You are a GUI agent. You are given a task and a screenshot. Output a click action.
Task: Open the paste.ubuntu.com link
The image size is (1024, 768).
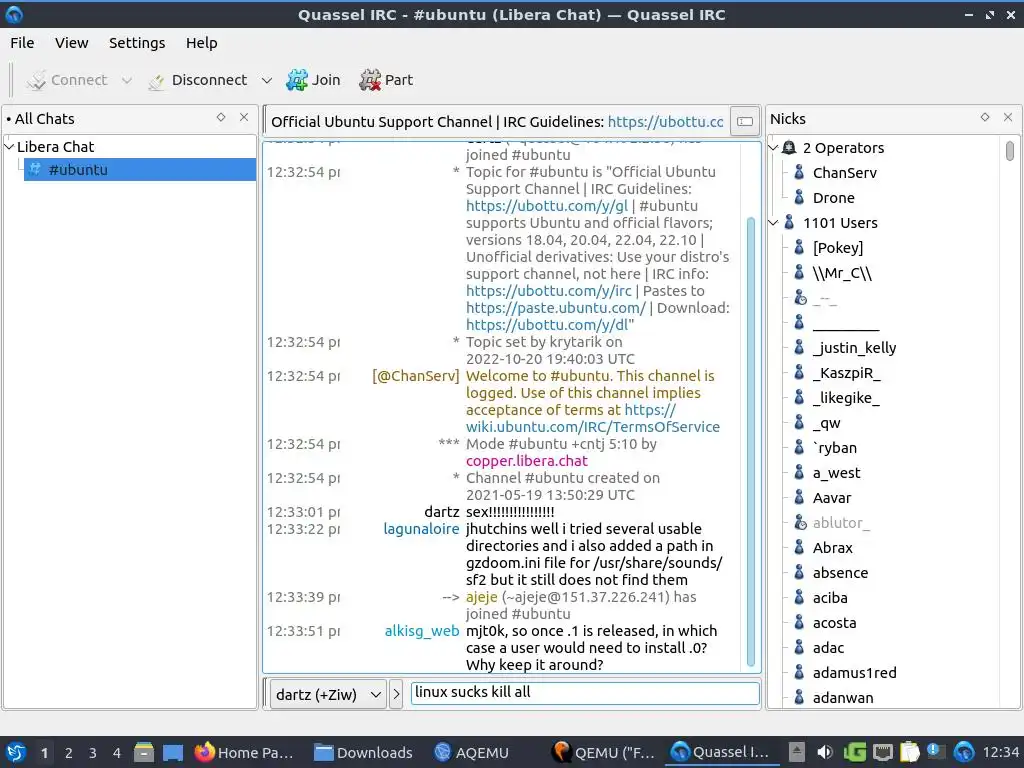[x=556, y=308]
